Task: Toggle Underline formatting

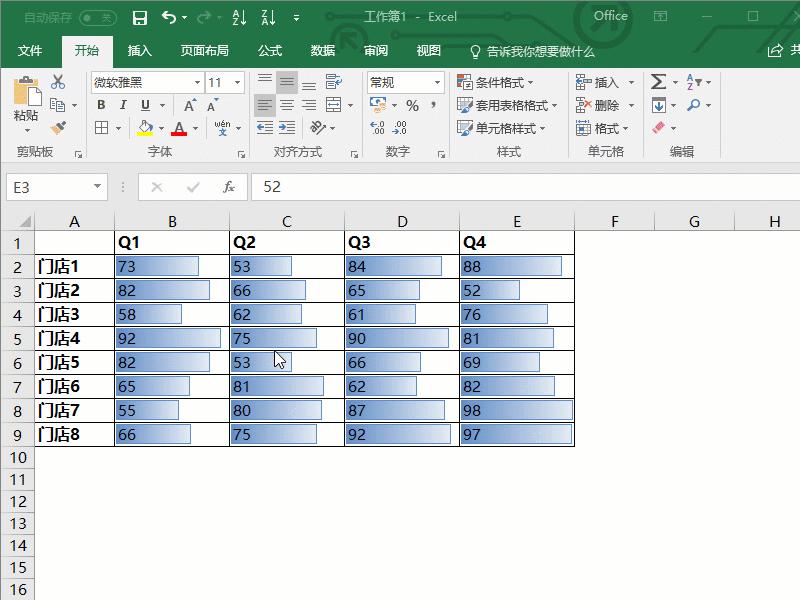Action: 145,105
